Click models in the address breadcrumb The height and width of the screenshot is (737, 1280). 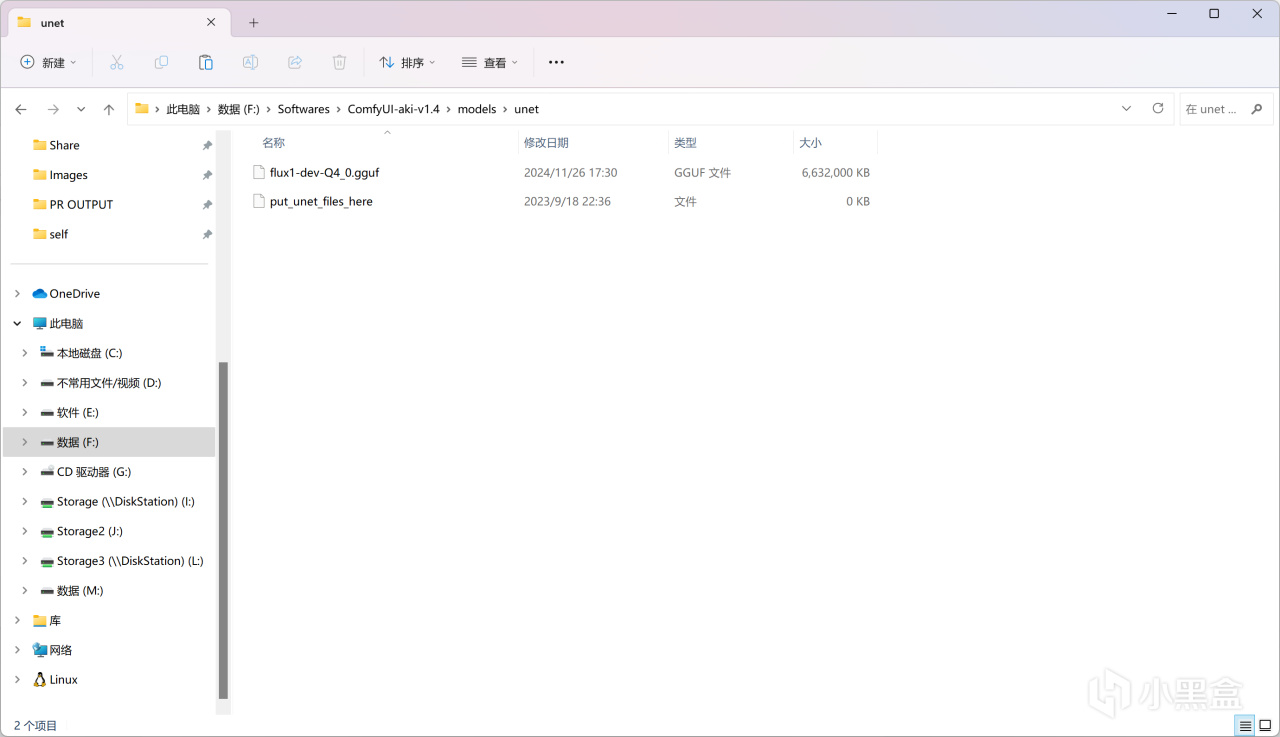[477, 109]
